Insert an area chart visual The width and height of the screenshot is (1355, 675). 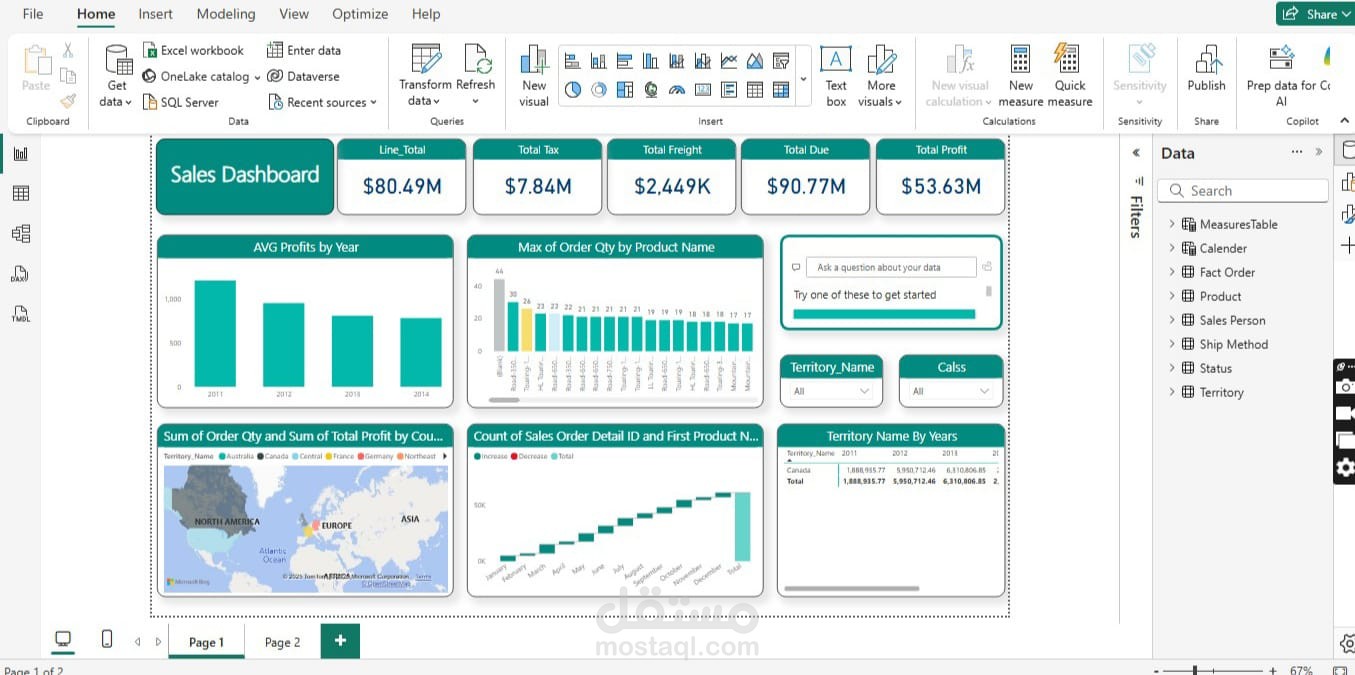click(x=755, y=61)
